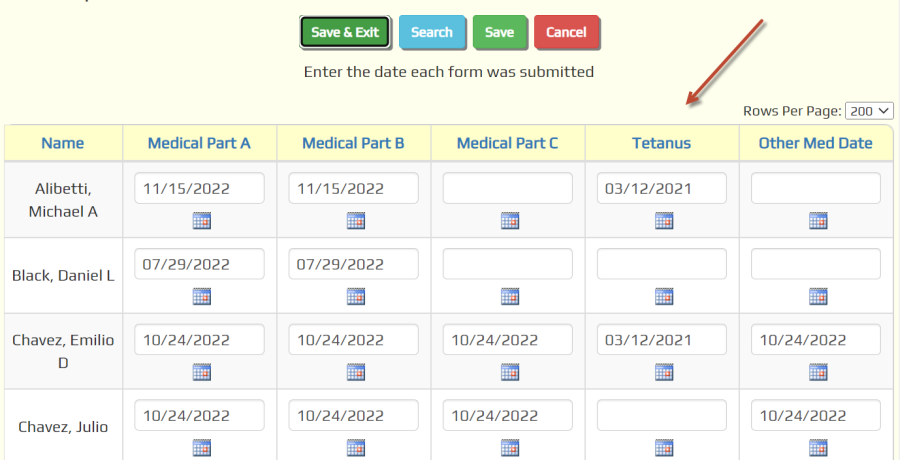900x460 pixels.
Task: Click the red Cancel button
Action: coord(567,32)
